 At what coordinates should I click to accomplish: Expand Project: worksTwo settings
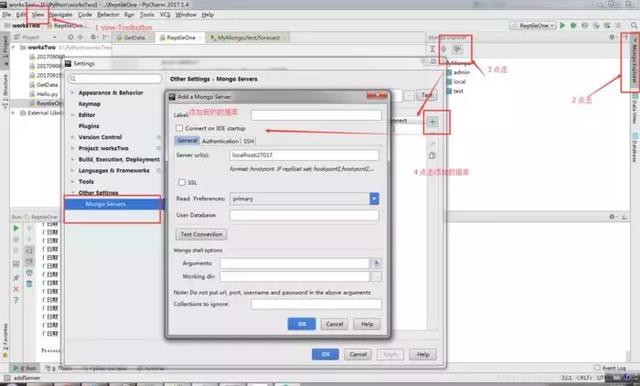[72, 148]
